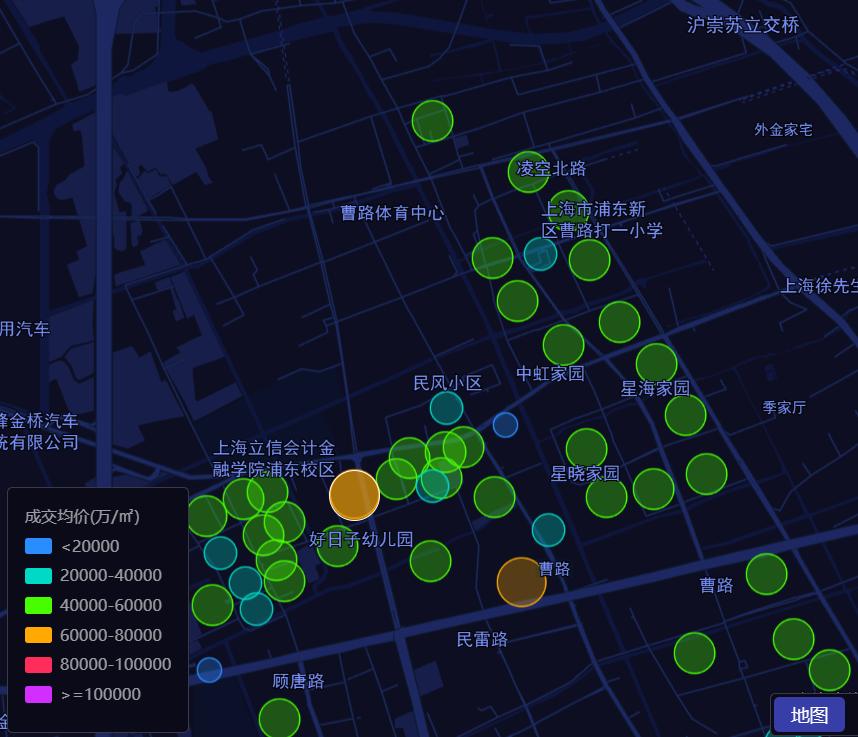
Task: Click the orange 60000-80000 legend swatch
Action: pyautogui.click(x=38, y=635)
